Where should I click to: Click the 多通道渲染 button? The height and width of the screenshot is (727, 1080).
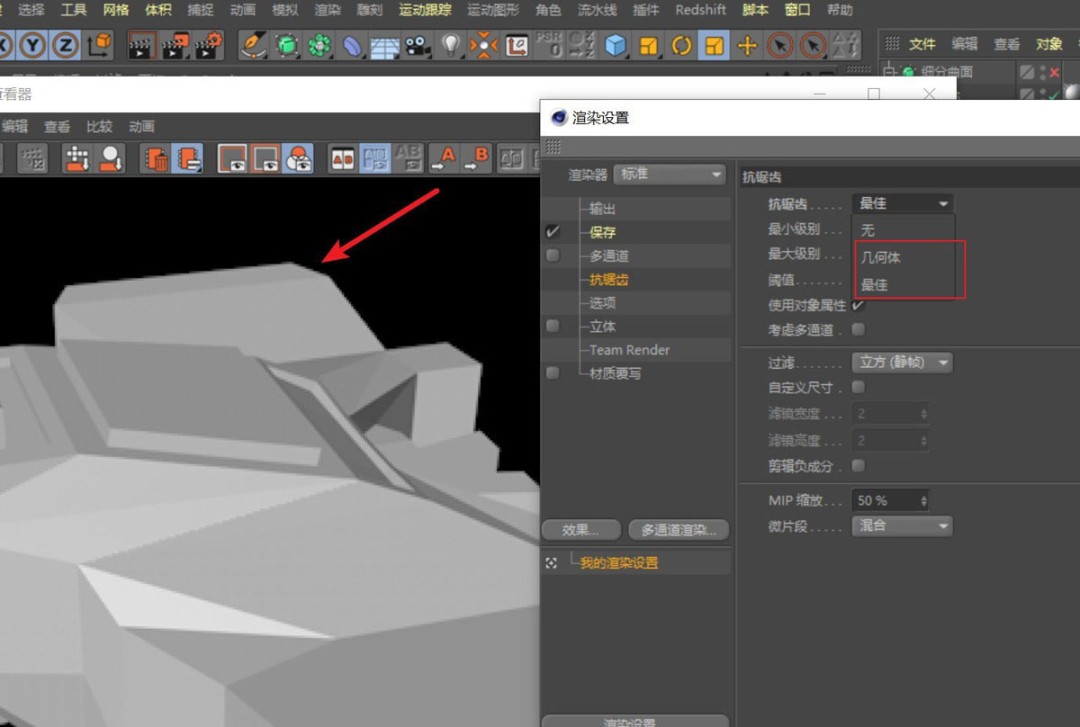[x=678, y=530]
